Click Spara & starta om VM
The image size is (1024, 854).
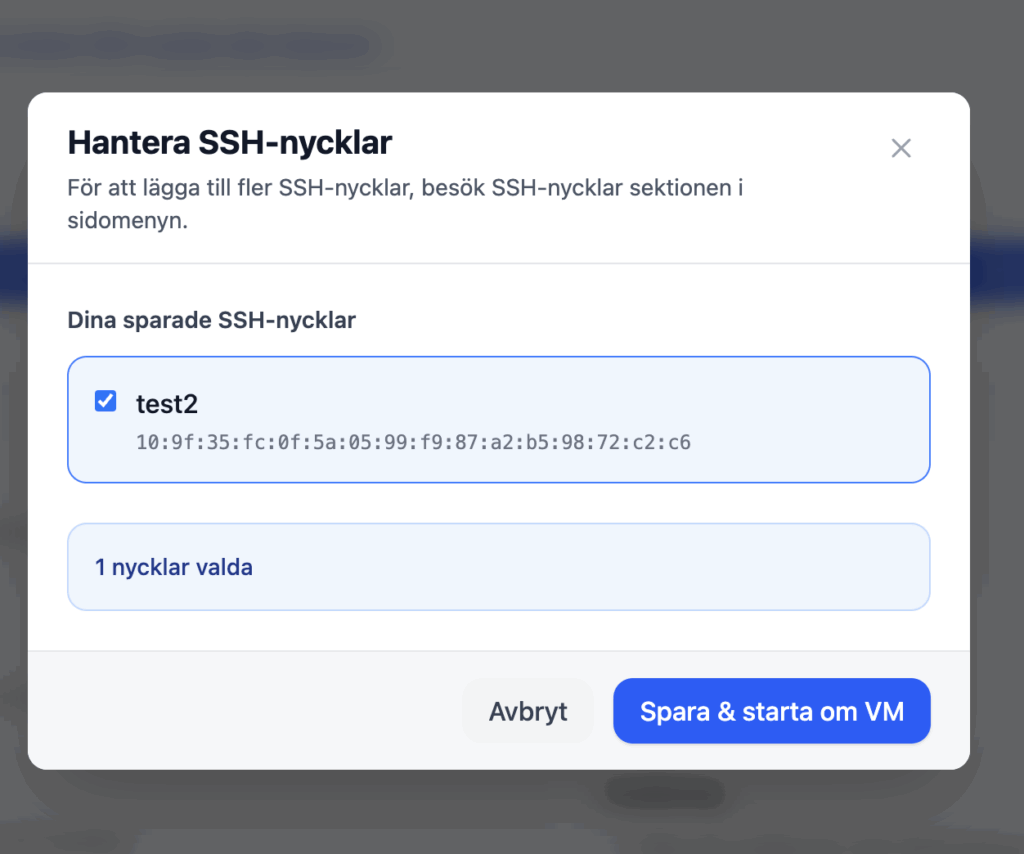click(x=771, y=711)
